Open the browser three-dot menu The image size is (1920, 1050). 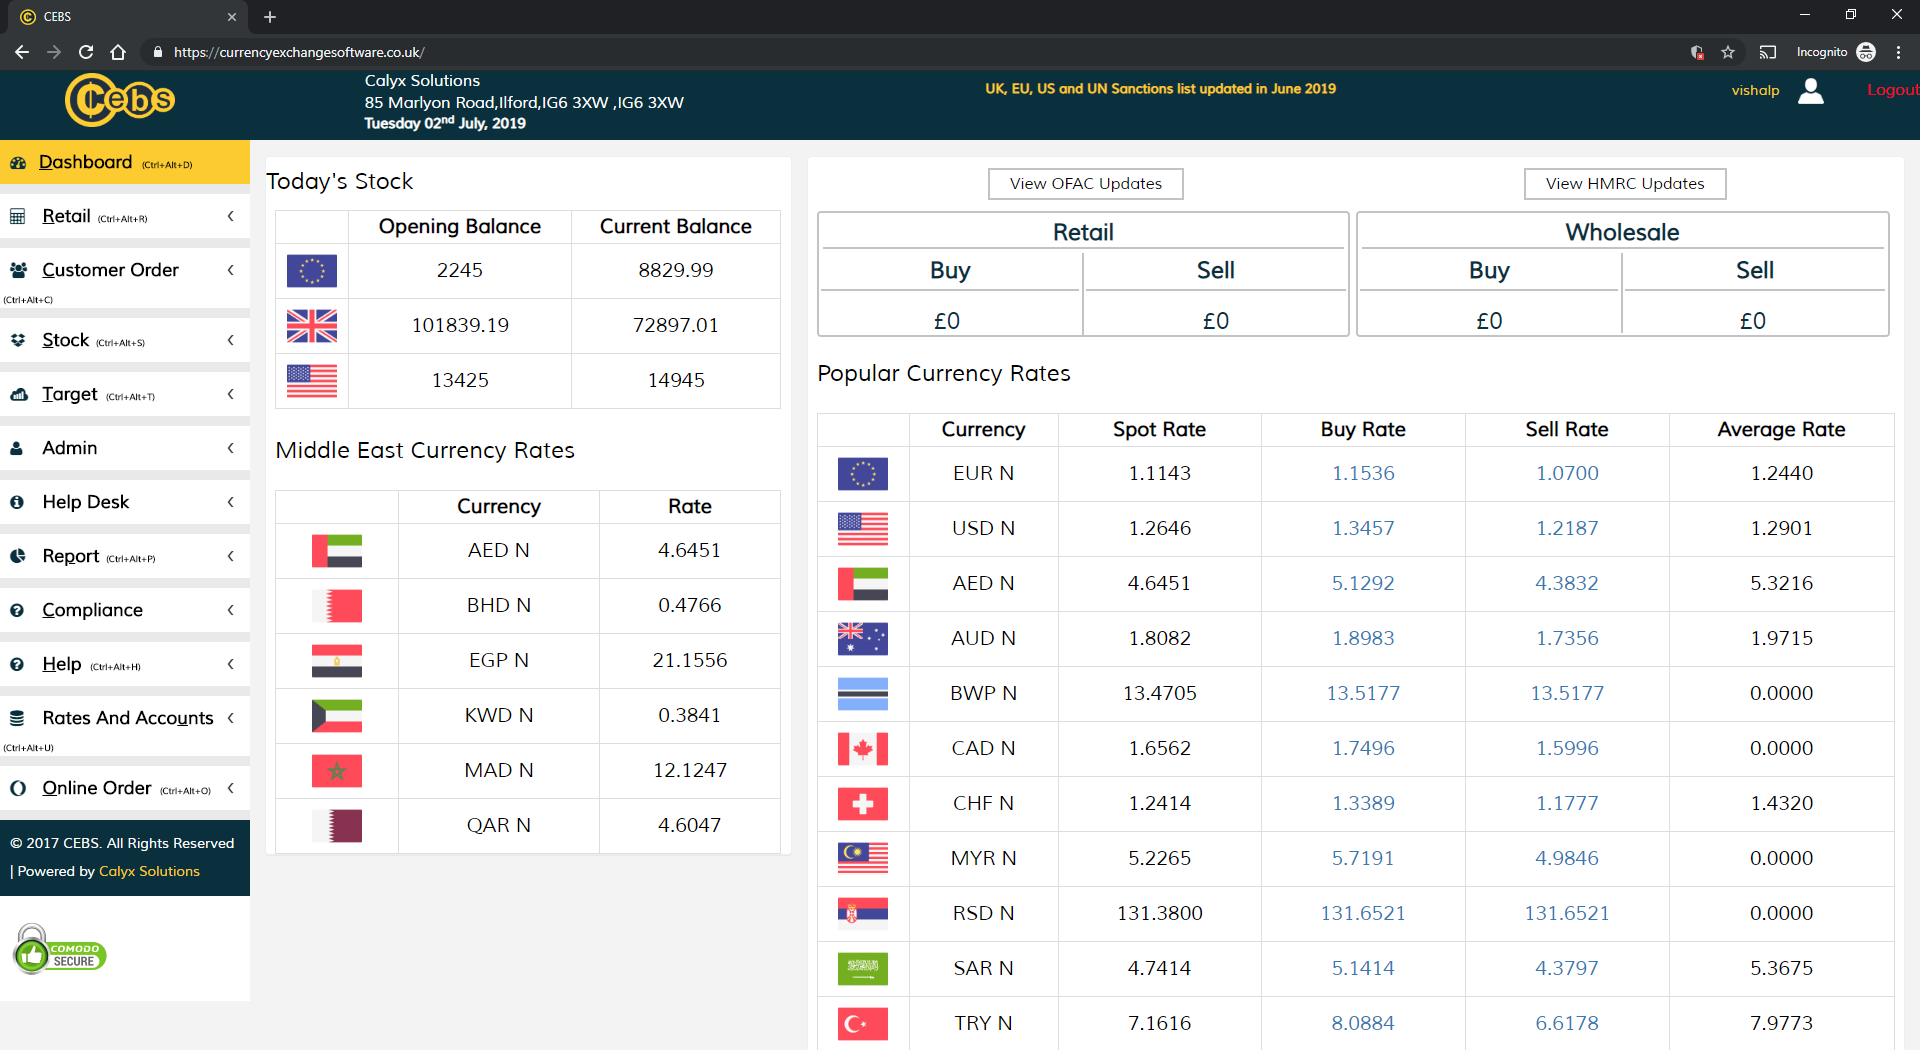click(1898, 52)
